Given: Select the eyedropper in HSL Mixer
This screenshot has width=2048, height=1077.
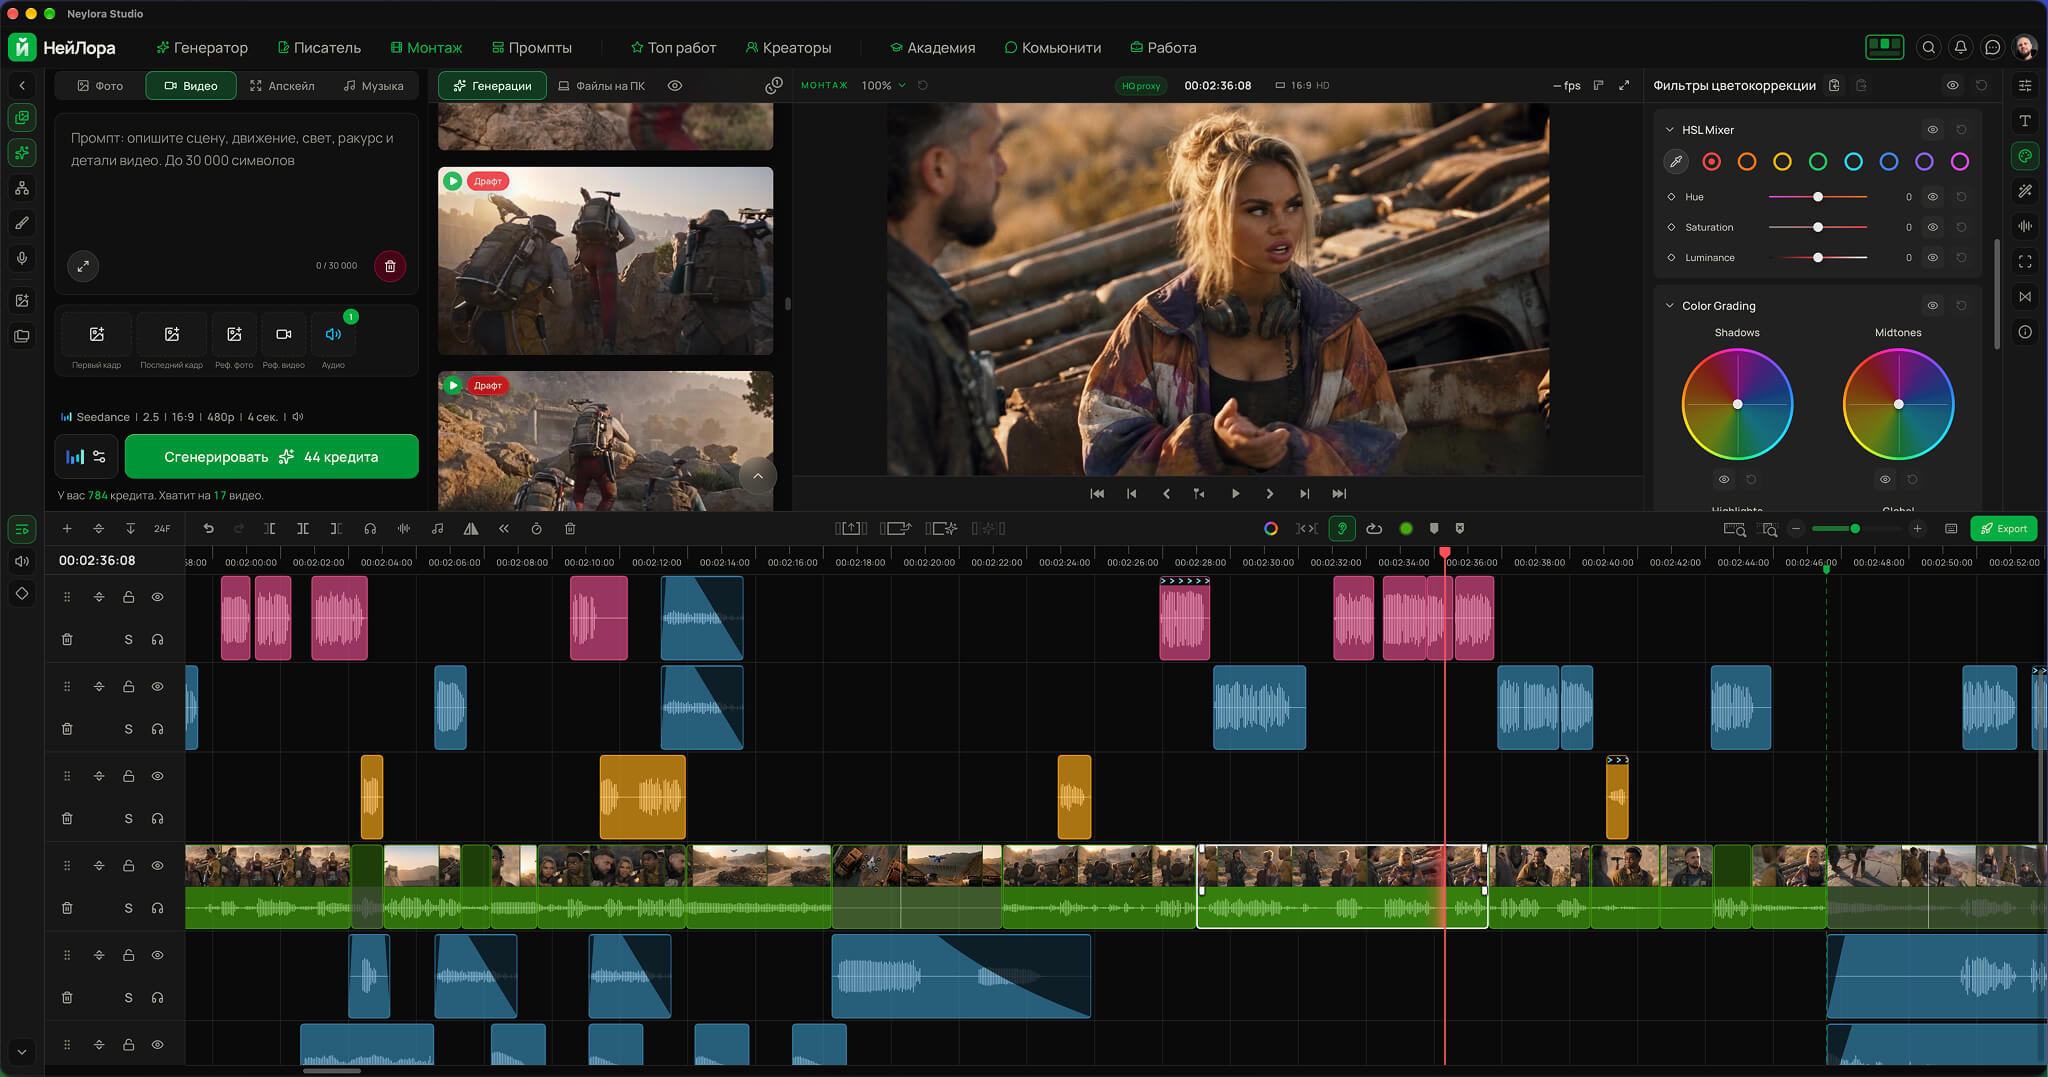Looking at the screenshot, I should click(x=1676, y=161).
